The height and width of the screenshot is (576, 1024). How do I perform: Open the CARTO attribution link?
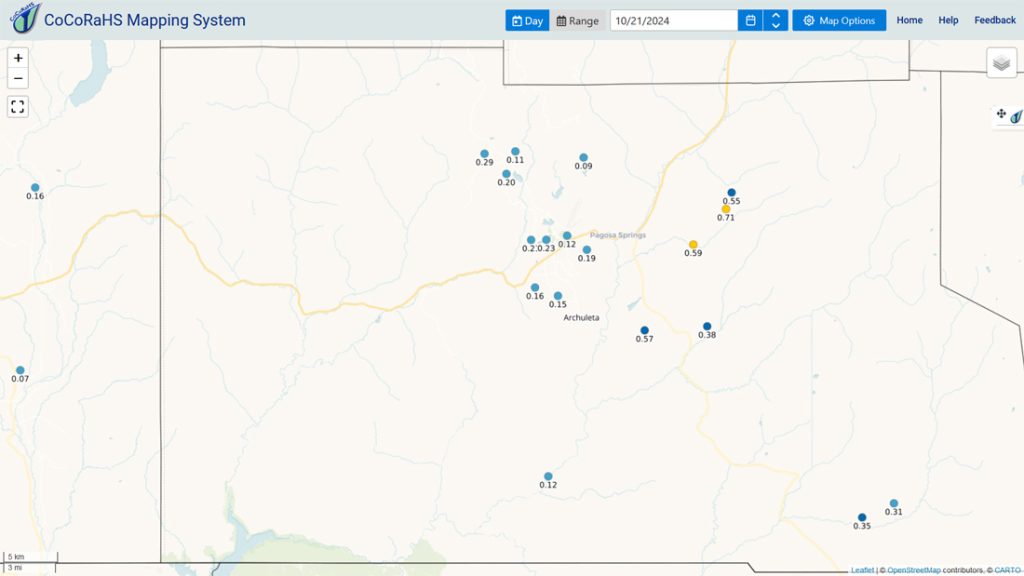point(1008,570)
